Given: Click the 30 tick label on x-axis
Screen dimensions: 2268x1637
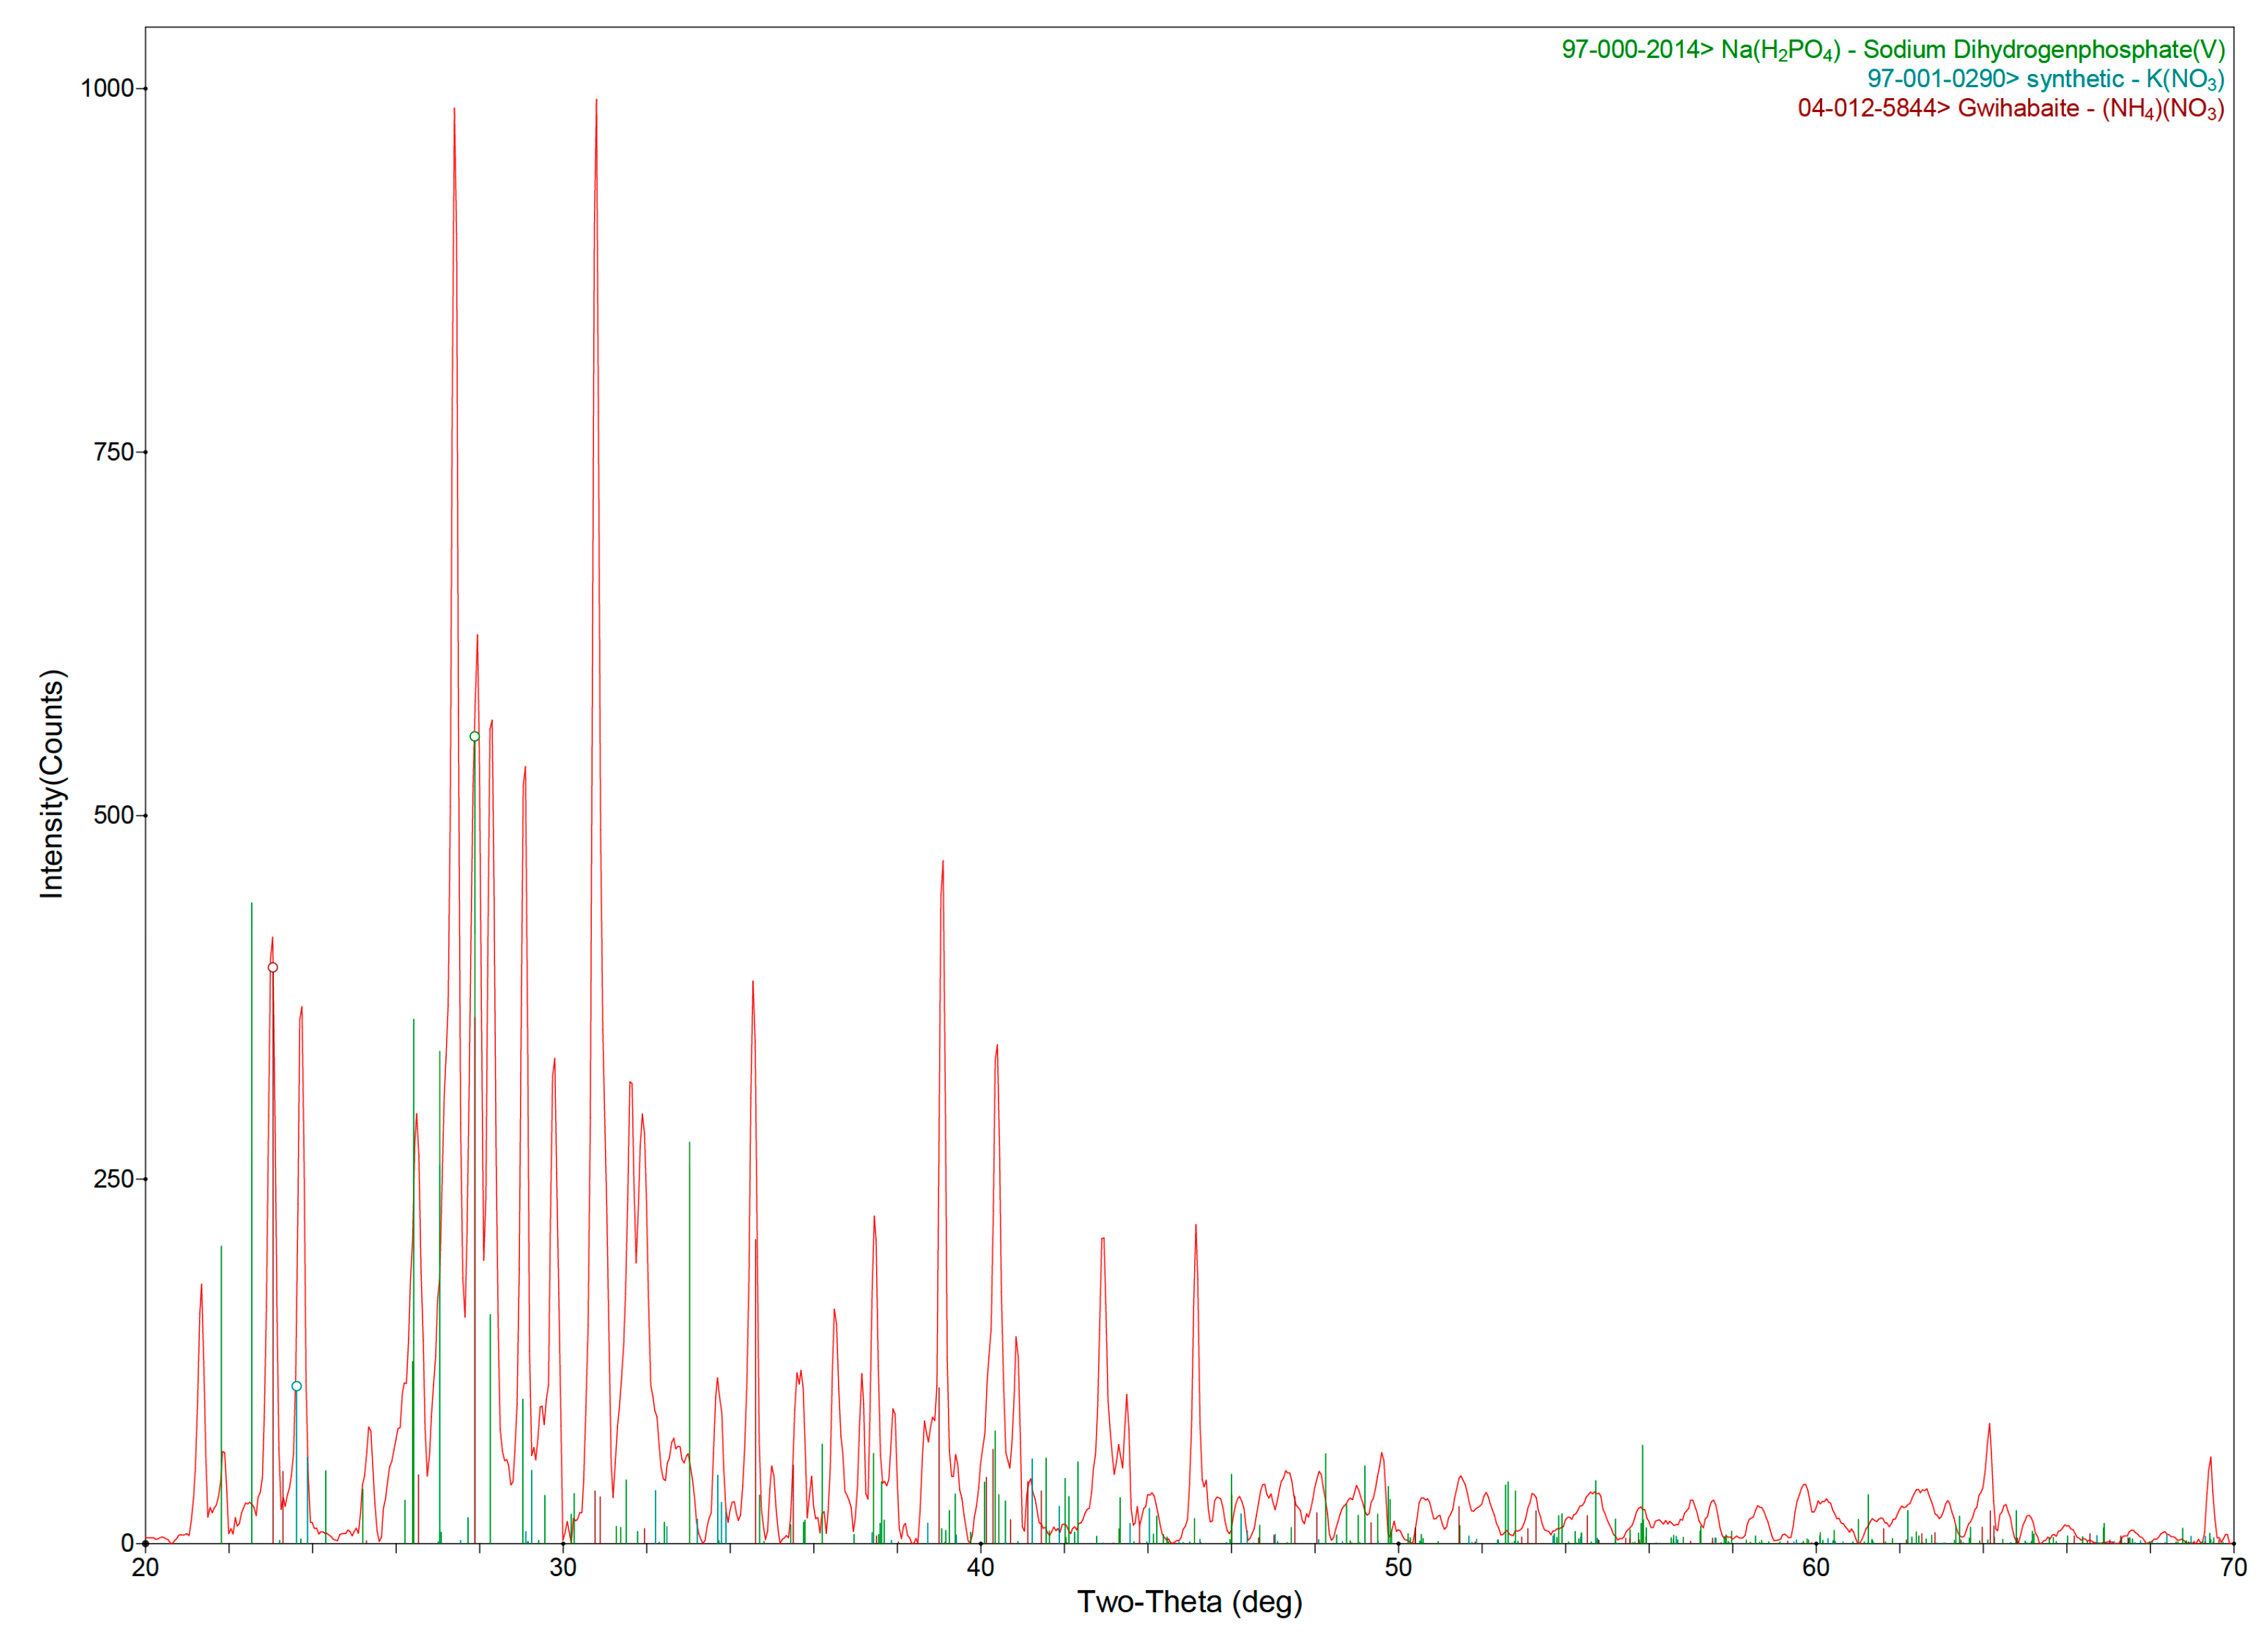Looking at the screenshot, I should 563,1567.
